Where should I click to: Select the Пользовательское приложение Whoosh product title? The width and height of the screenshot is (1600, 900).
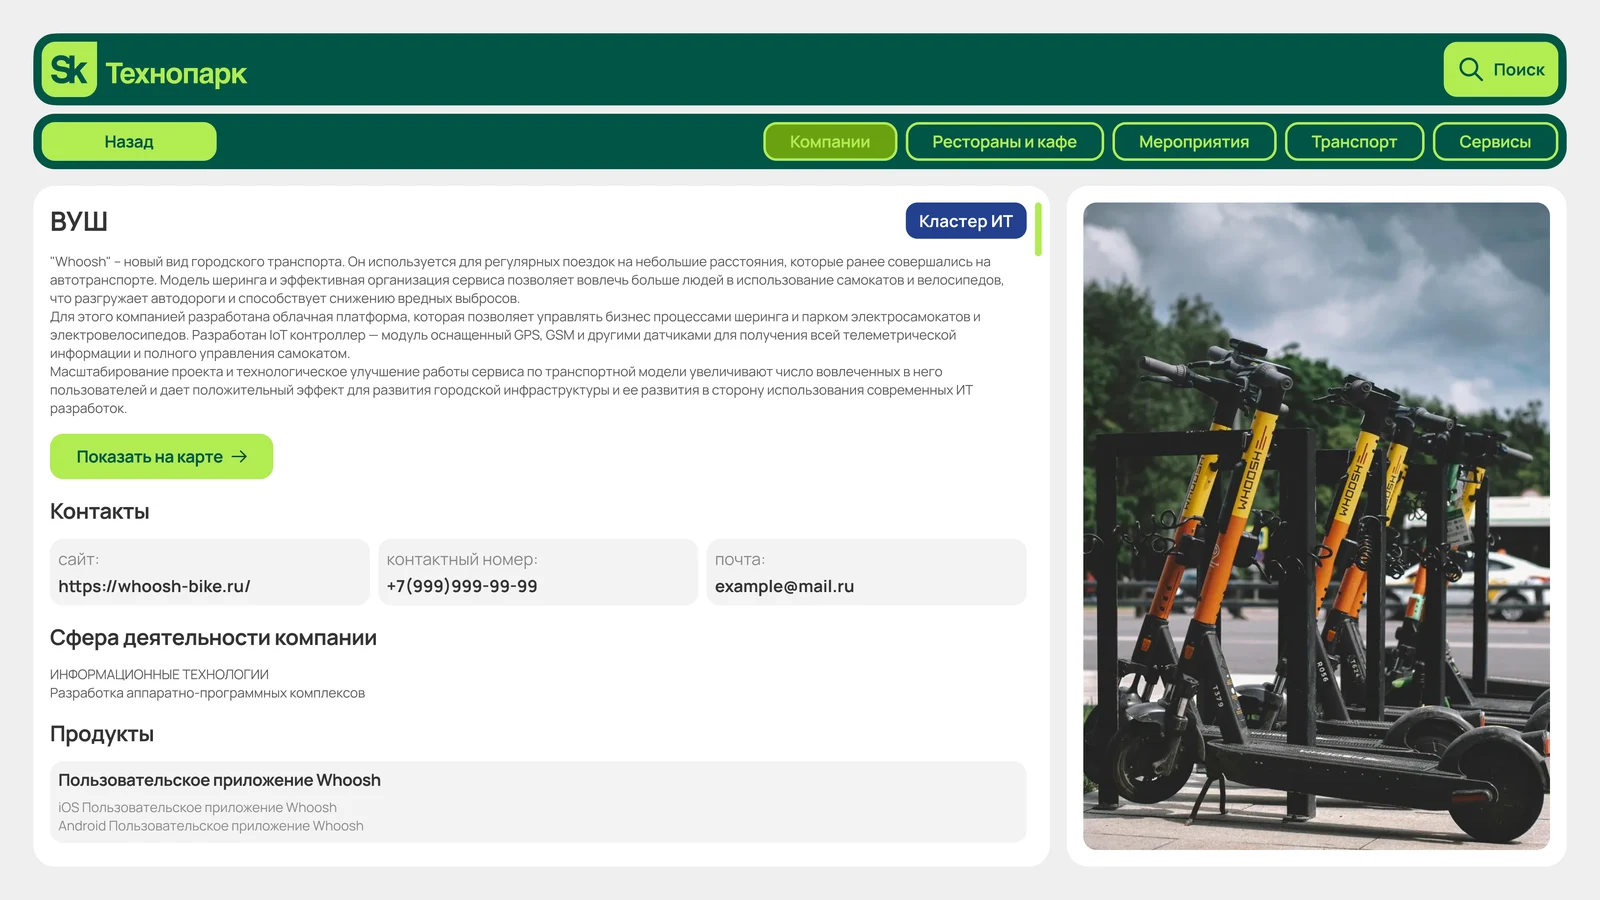click(219, 780)
